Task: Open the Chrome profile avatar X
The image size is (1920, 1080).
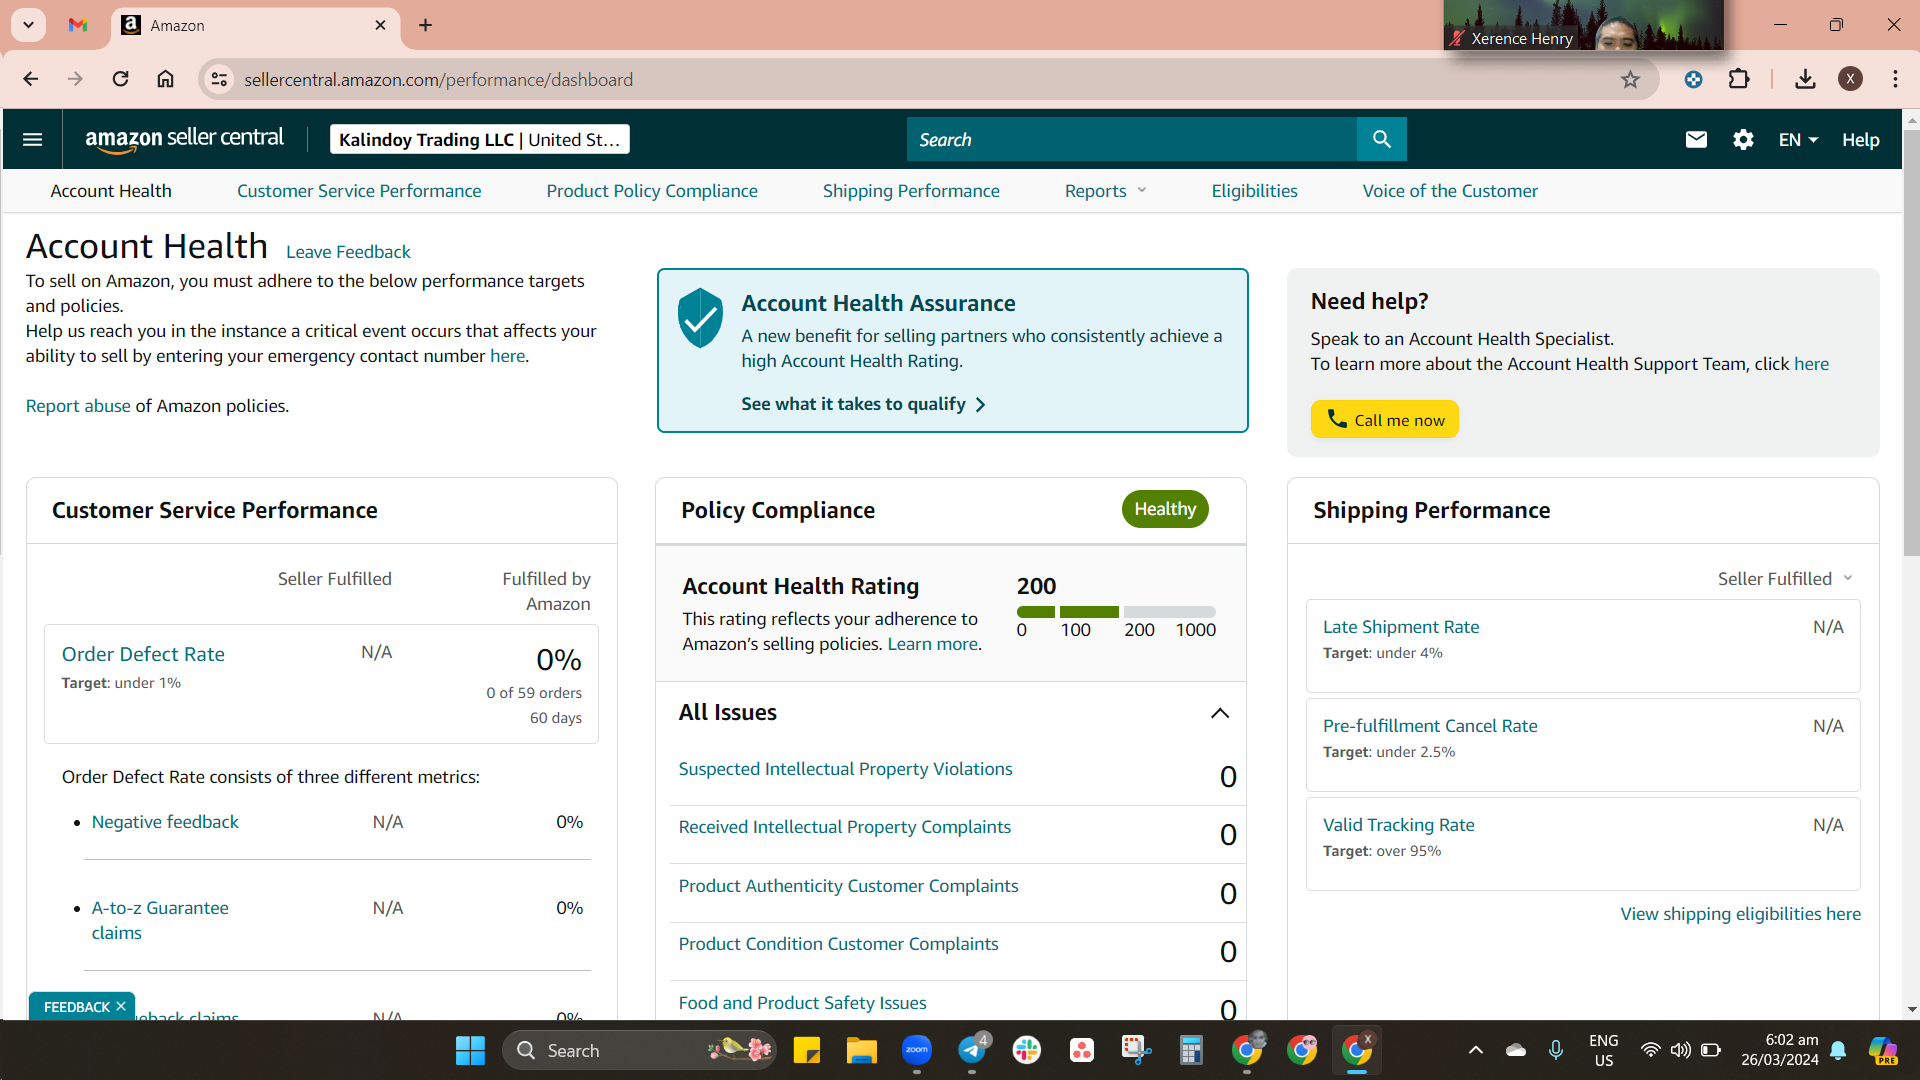Action: [x=1850, y=79]
